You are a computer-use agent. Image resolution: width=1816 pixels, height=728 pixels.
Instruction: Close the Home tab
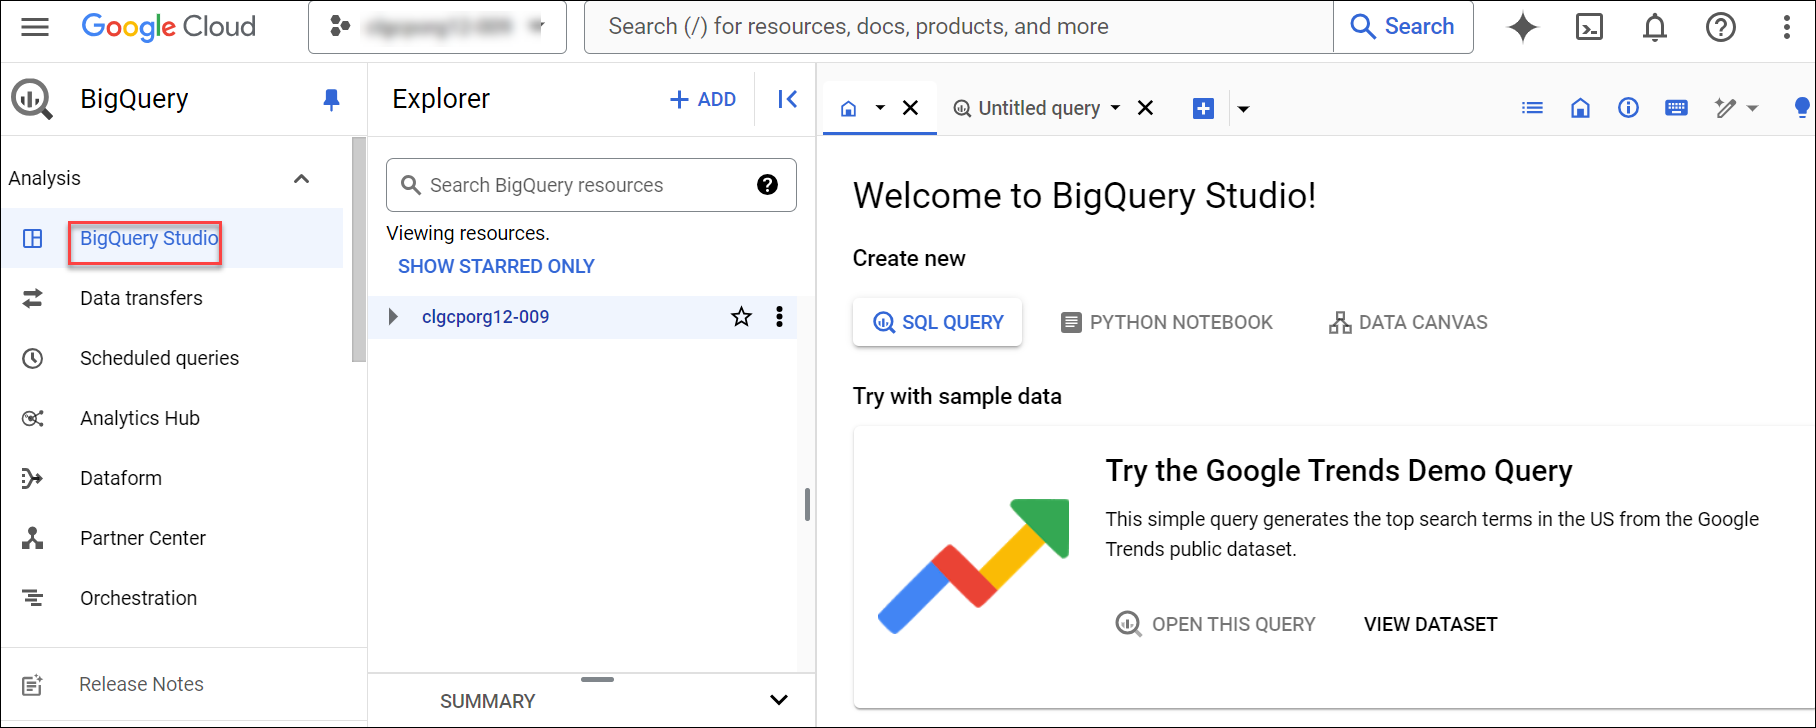pos(910,108)
